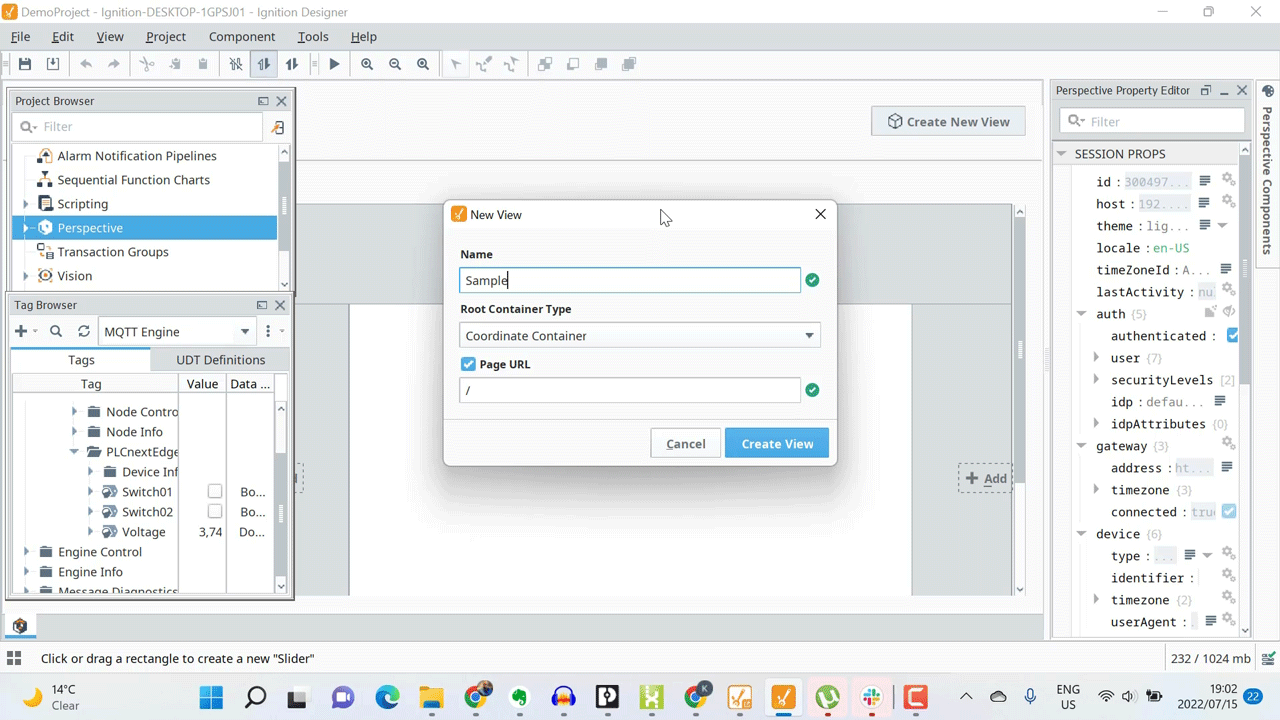Expand the Engine Control folder
Screen dimensions: 1280x720
click(26, 552)
